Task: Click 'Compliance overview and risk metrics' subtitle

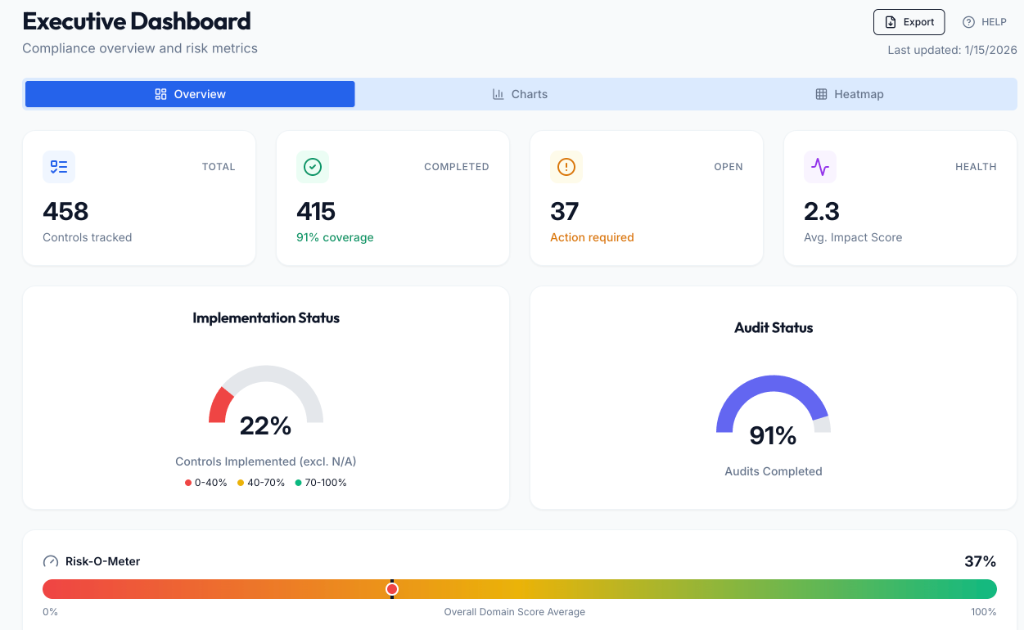Action: [140, 48]
